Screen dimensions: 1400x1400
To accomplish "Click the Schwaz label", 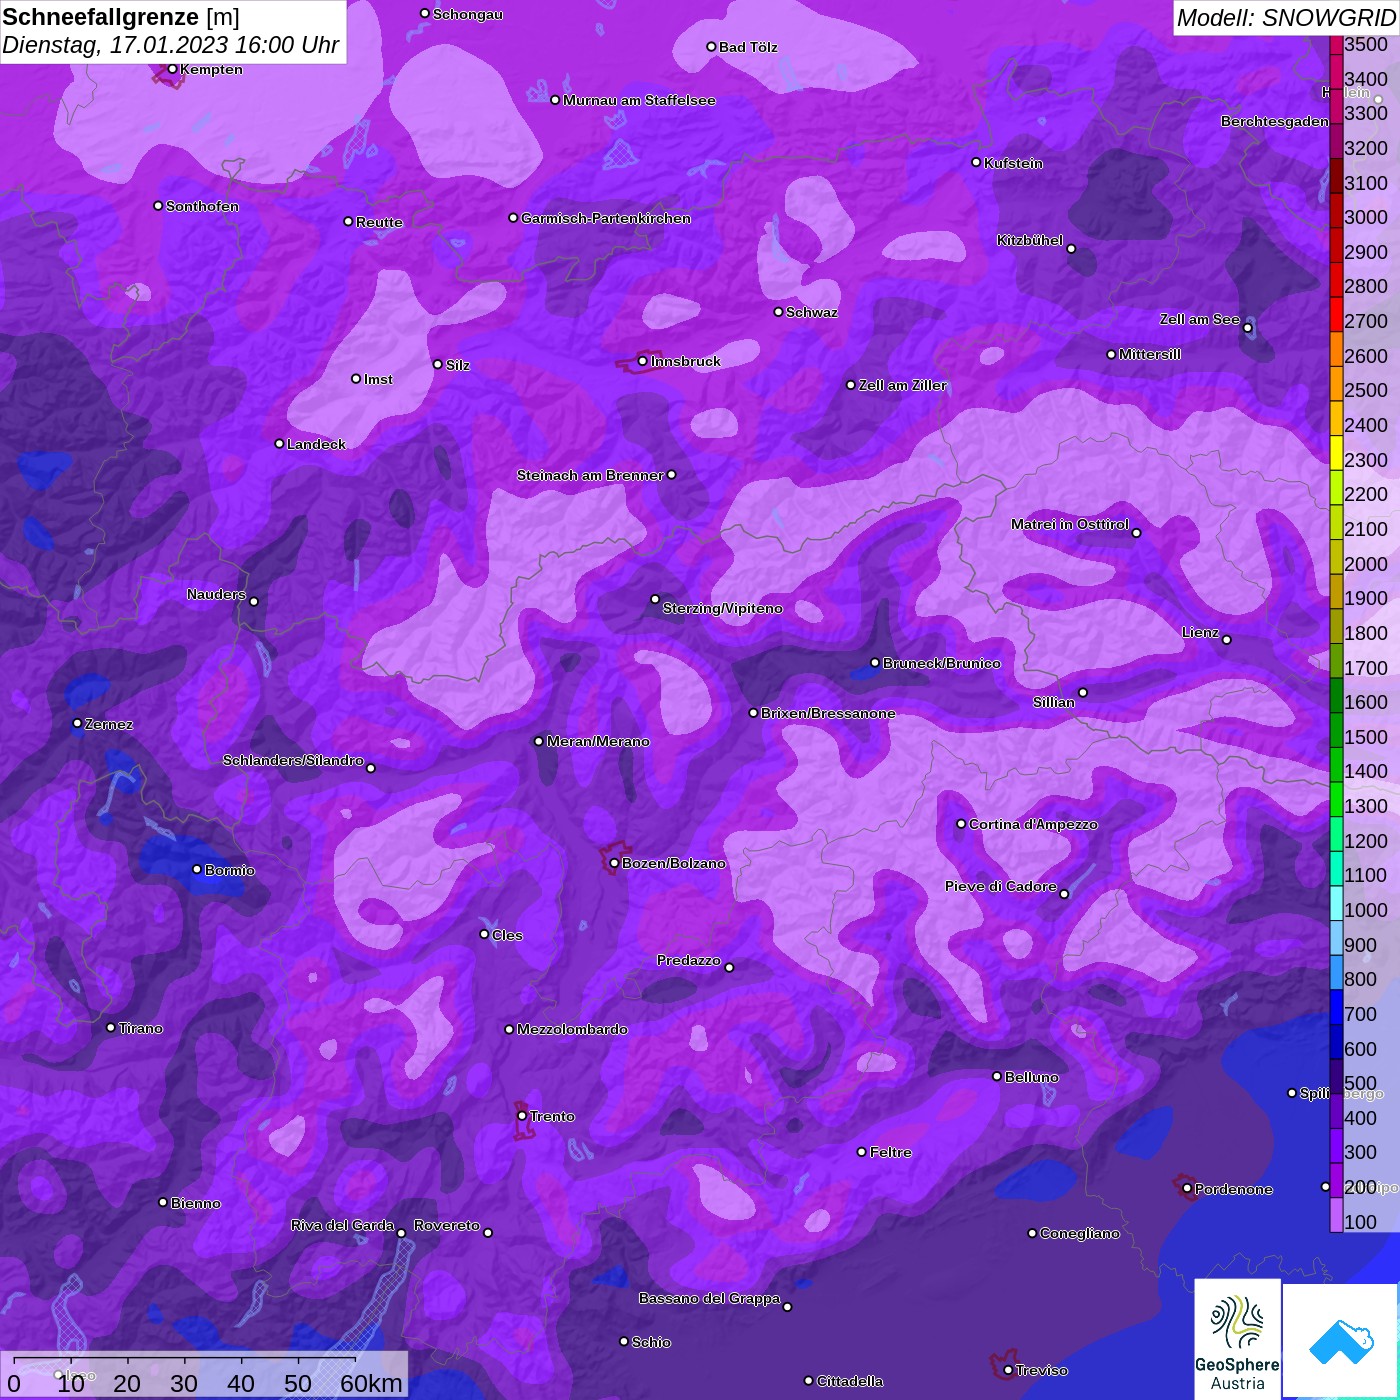I will pos(812,312).
